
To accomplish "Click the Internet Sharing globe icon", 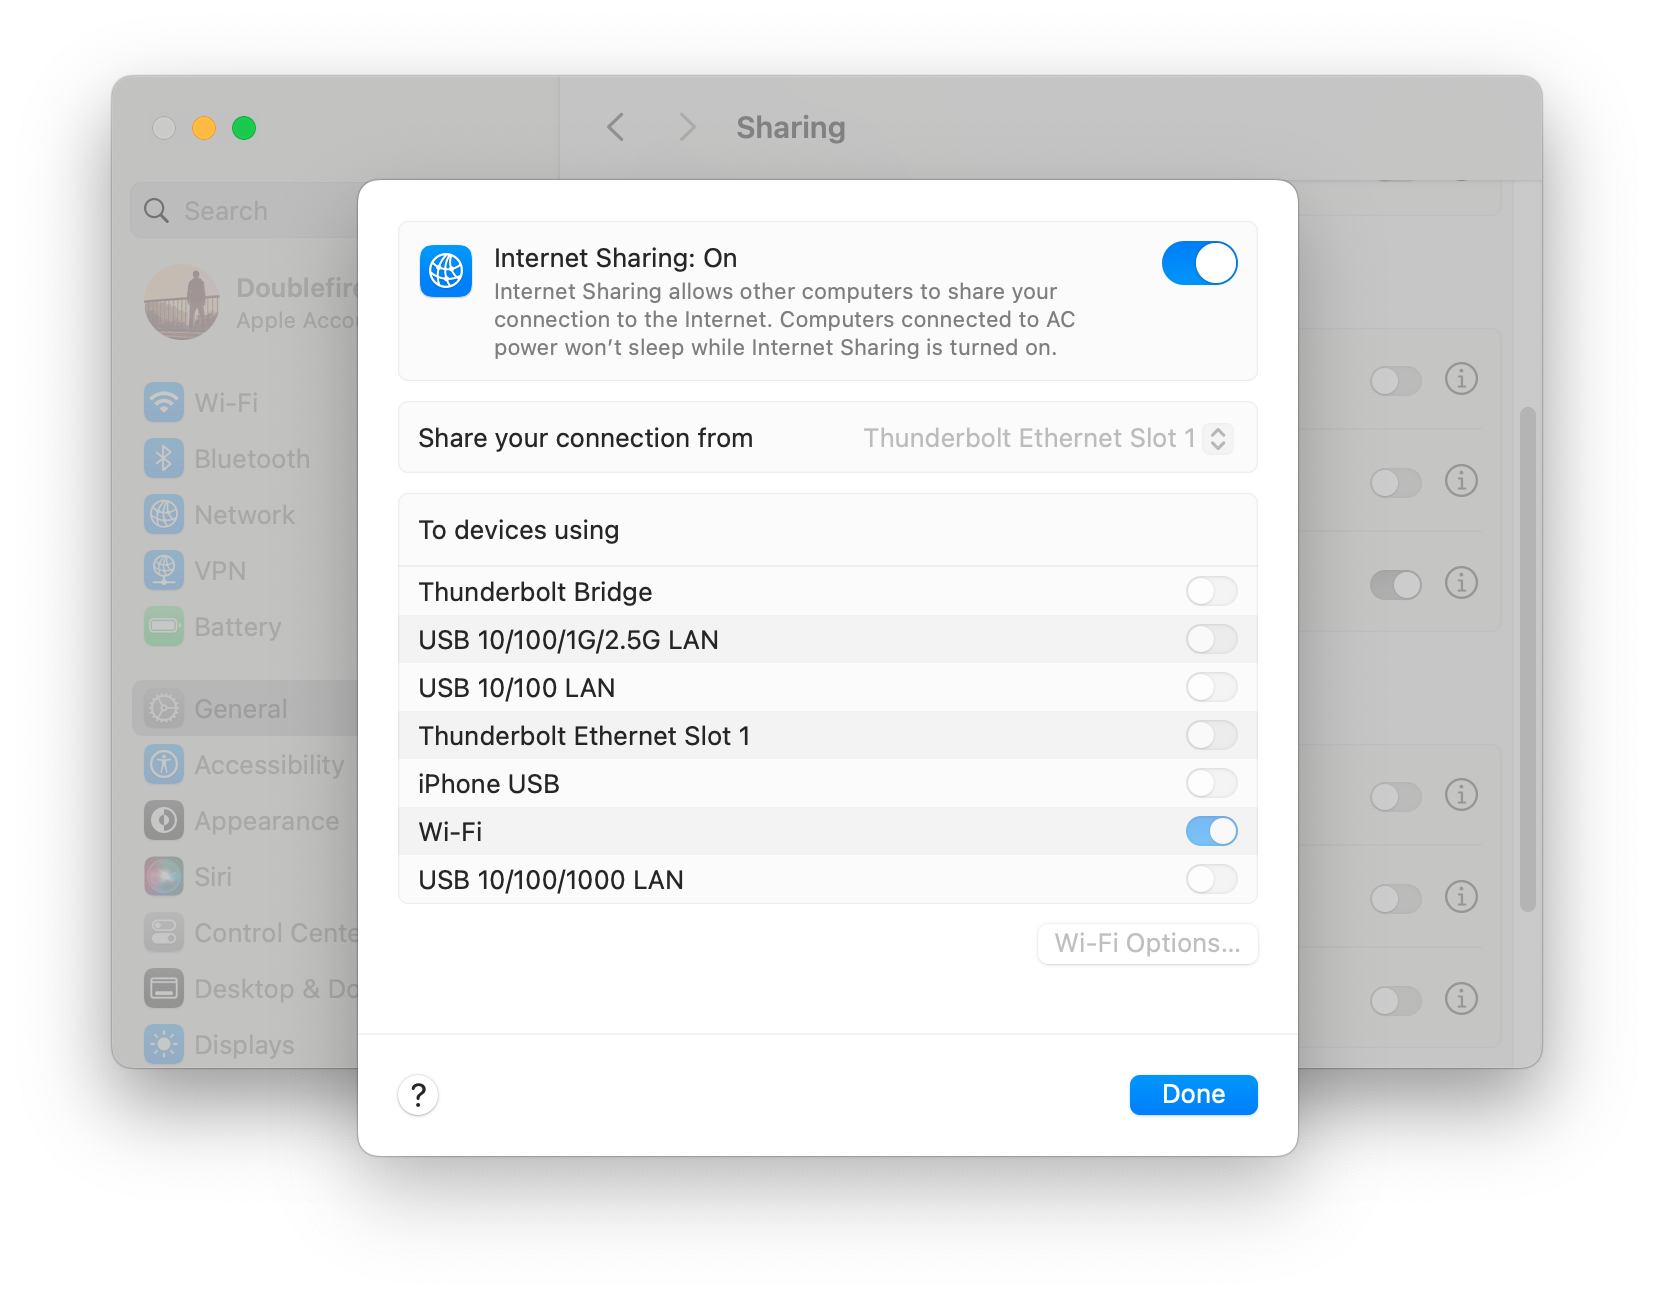I will pos(446,271).
